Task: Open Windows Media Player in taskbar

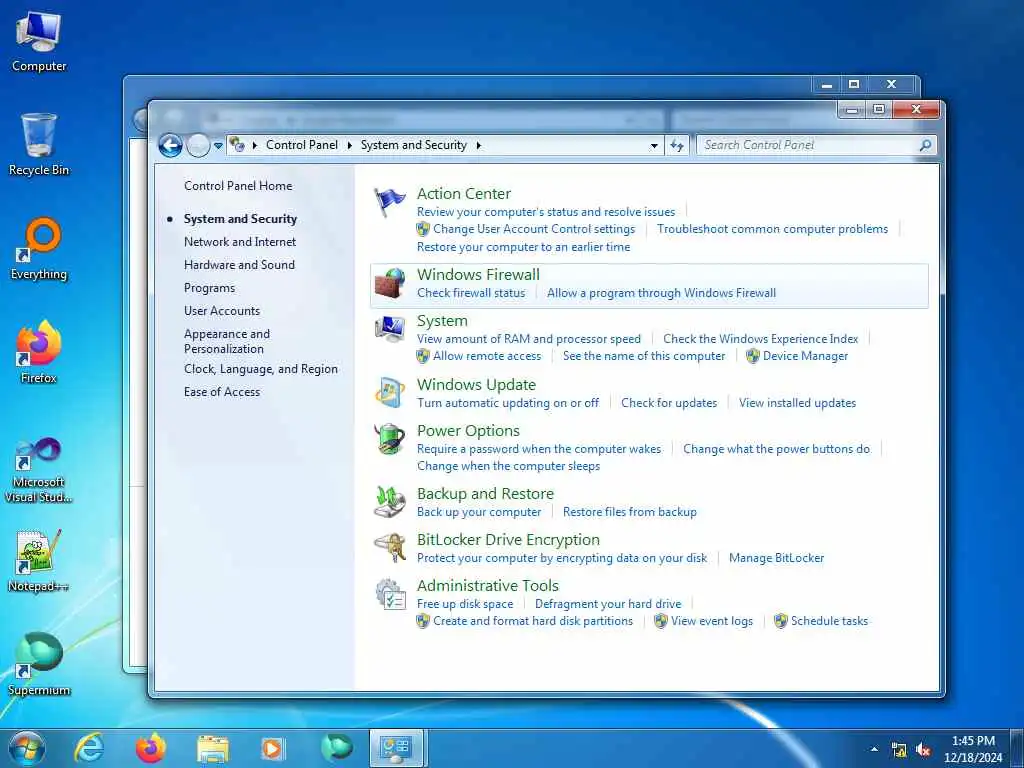Action: tap(273, 749)
